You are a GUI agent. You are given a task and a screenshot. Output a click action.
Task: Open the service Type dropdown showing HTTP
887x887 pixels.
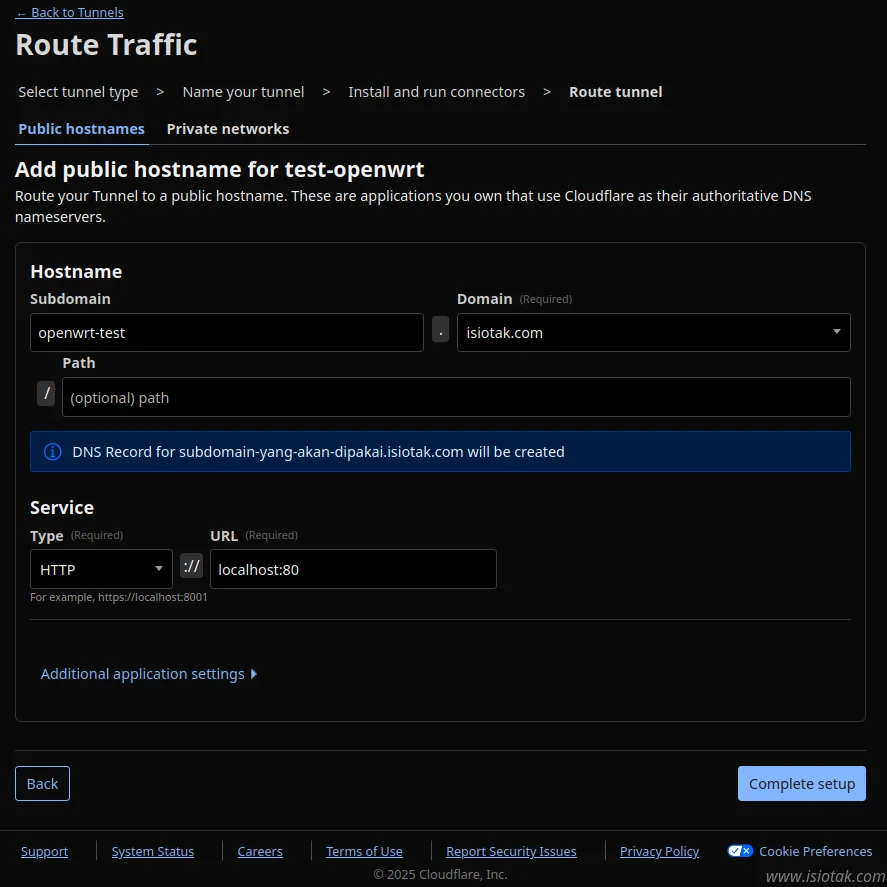pos(101,569)
